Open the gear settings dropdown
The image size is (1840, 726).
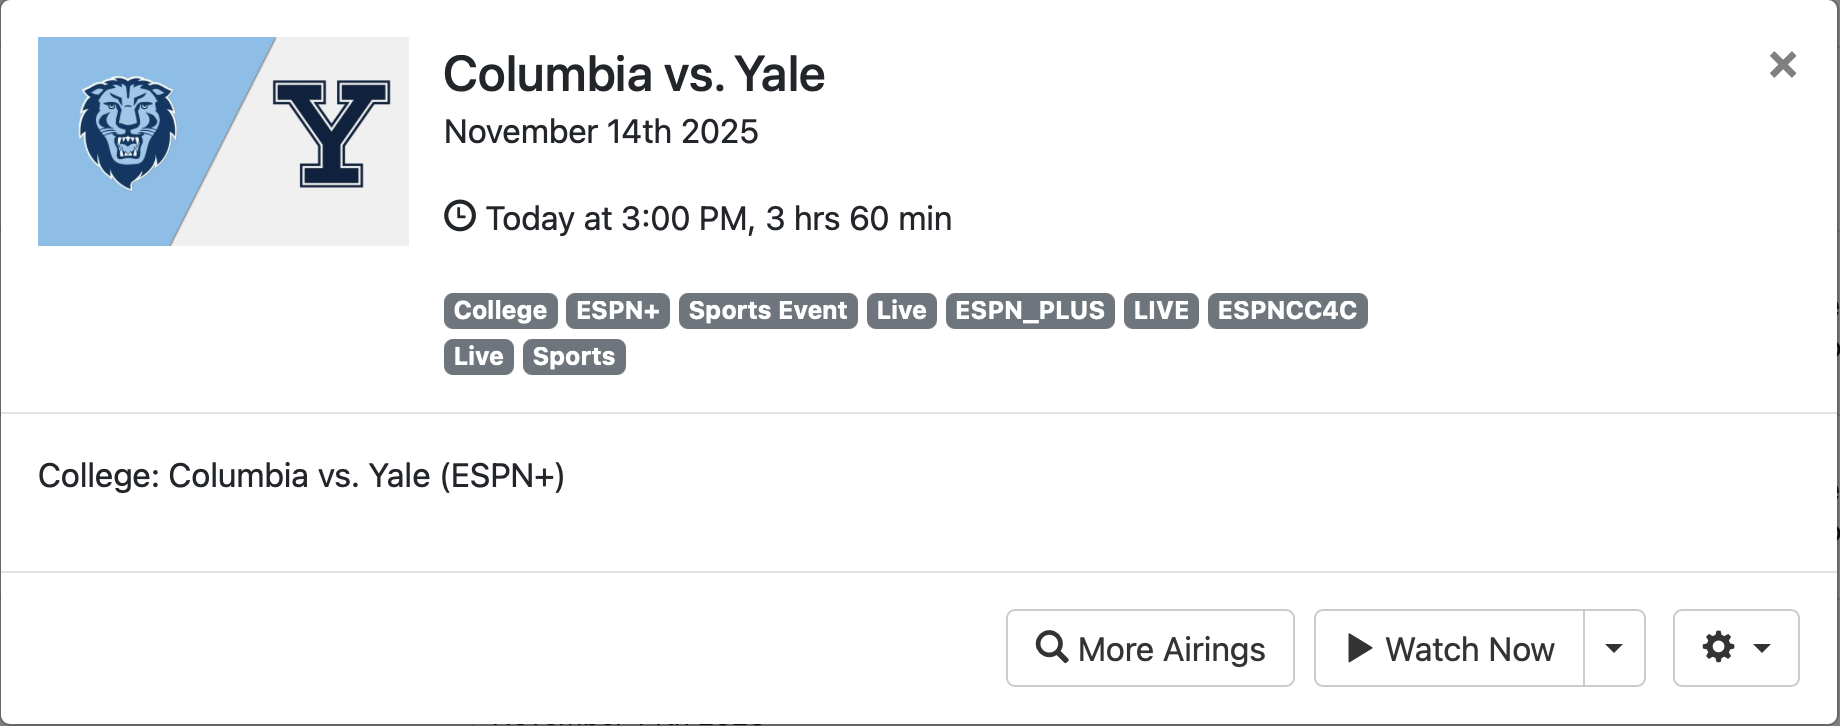point(1736,648)
